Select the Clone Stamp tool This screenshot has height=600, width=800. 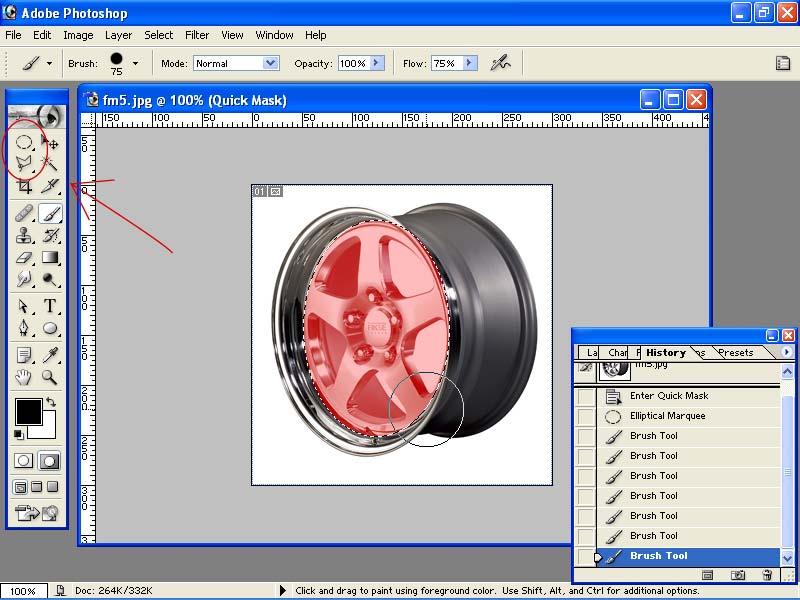[25, 236]
